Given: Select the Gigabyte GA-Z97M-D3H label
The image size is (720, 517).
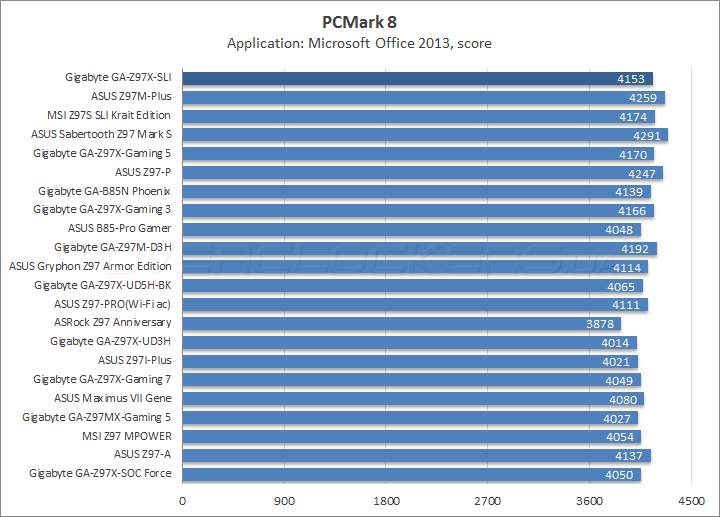Looking at the screenshot, I should point(113,247).
